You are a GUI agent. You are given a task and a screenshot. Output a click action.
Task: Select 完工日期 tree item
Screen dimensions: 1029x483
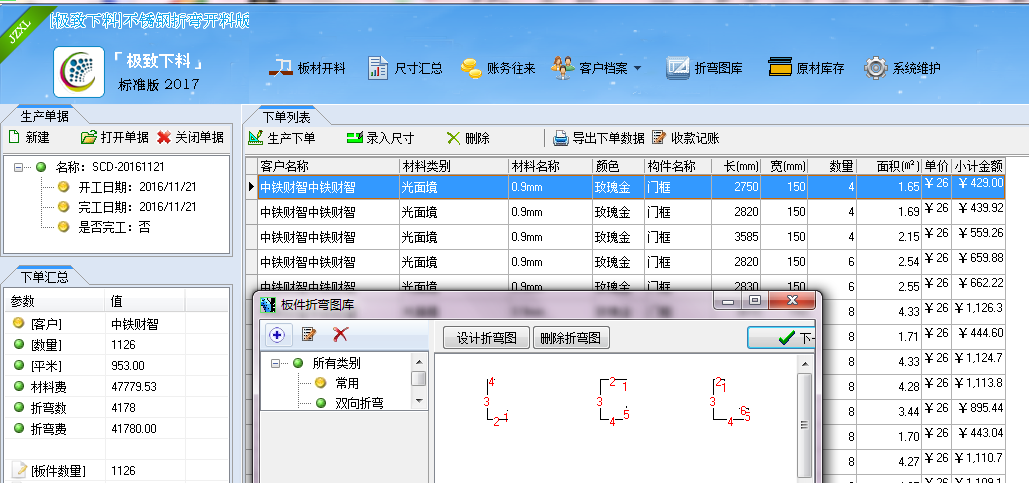127,207
